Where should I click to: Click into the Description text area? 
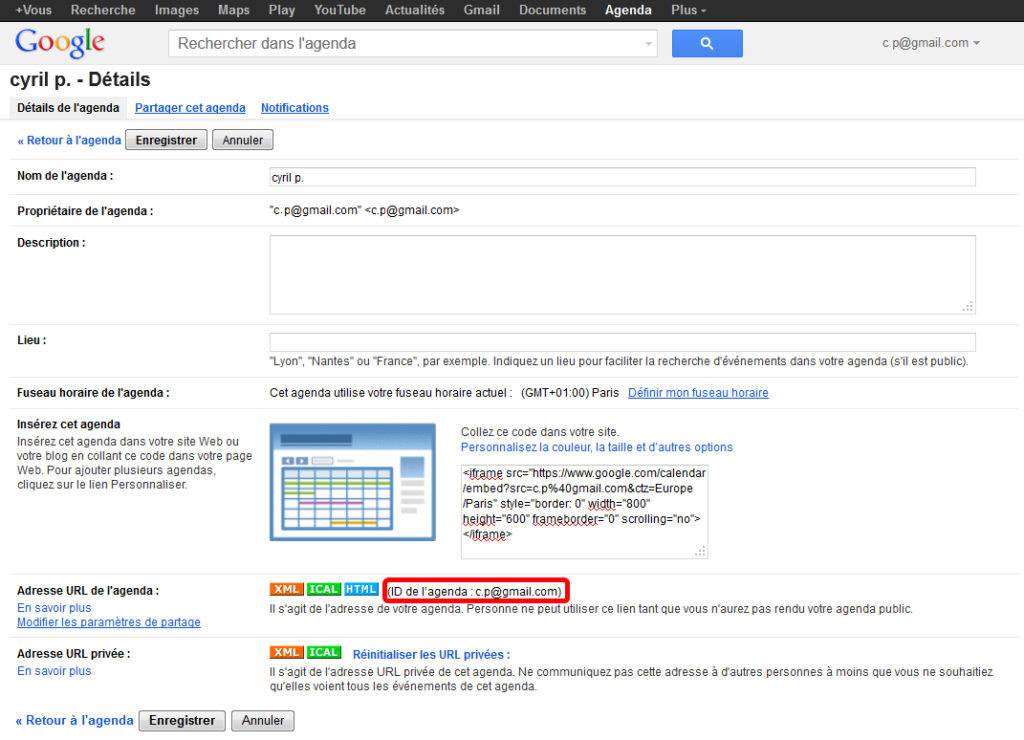[x=622, y=275]
